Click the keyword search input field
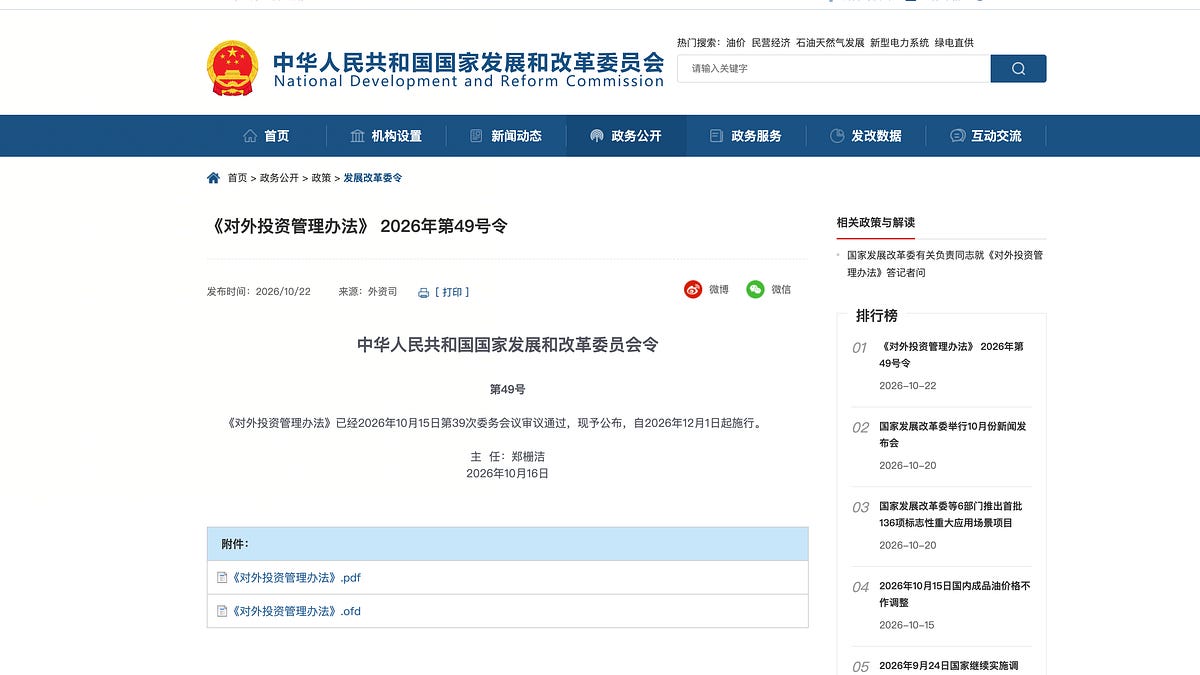This screenshot has height=675, width=1200. [834, 68]
